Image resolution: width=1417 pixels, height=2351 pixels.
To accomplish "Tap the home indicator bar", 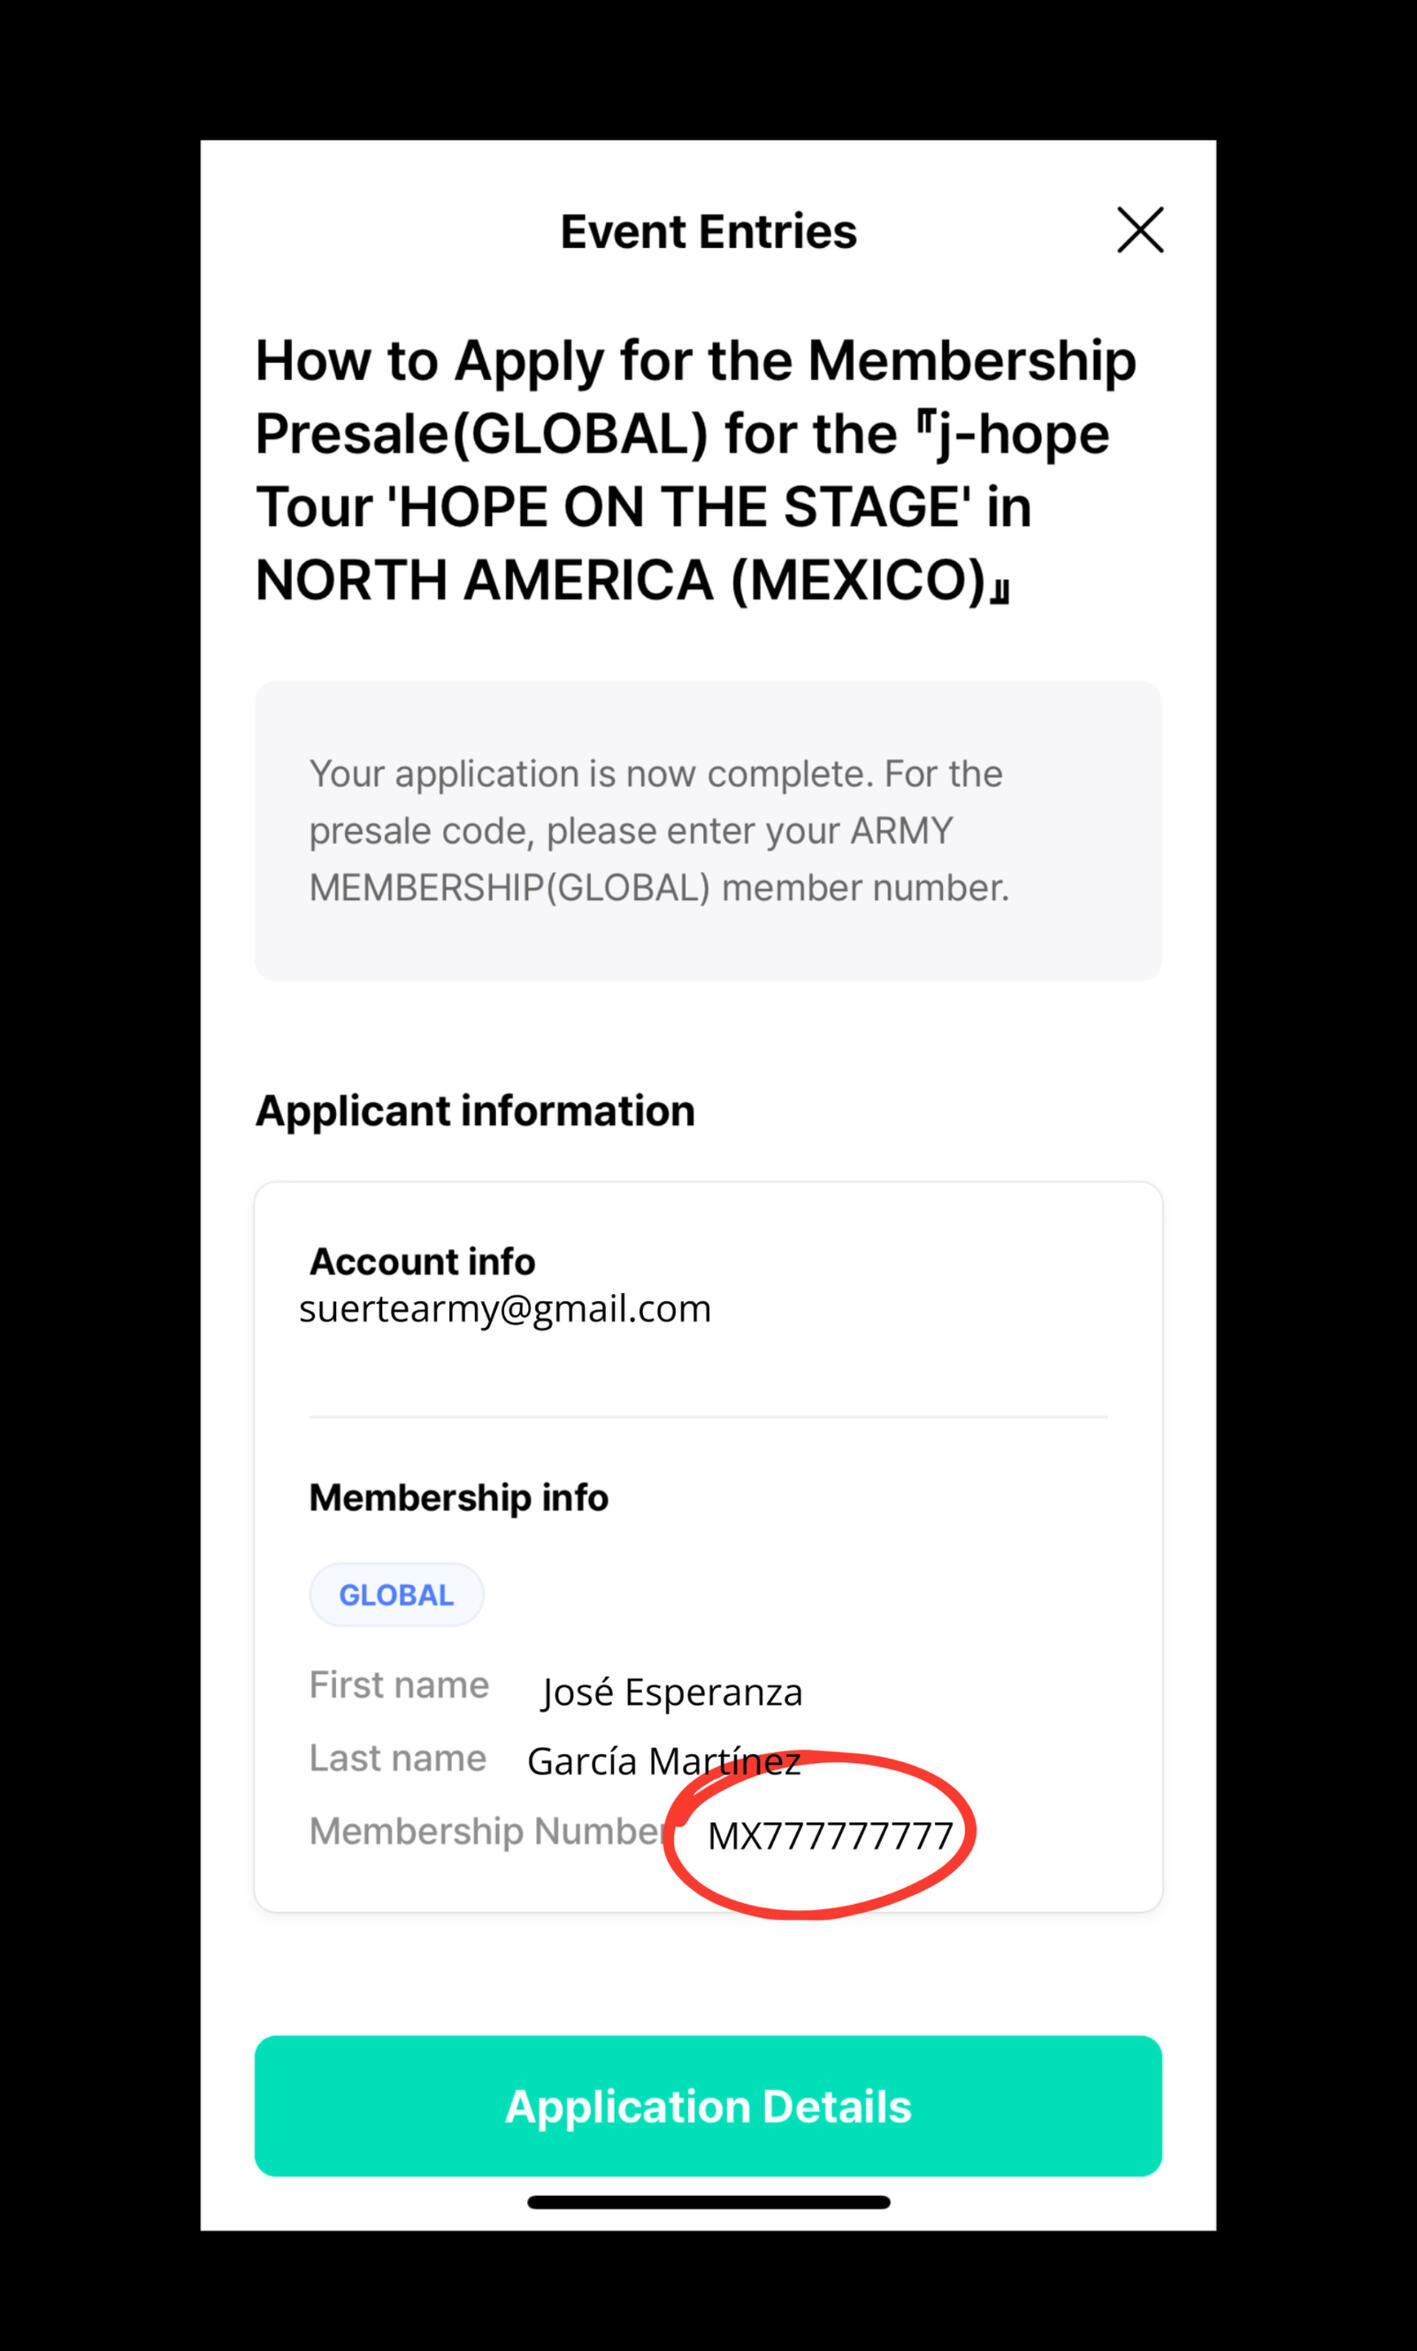I will coord(708,2202).
